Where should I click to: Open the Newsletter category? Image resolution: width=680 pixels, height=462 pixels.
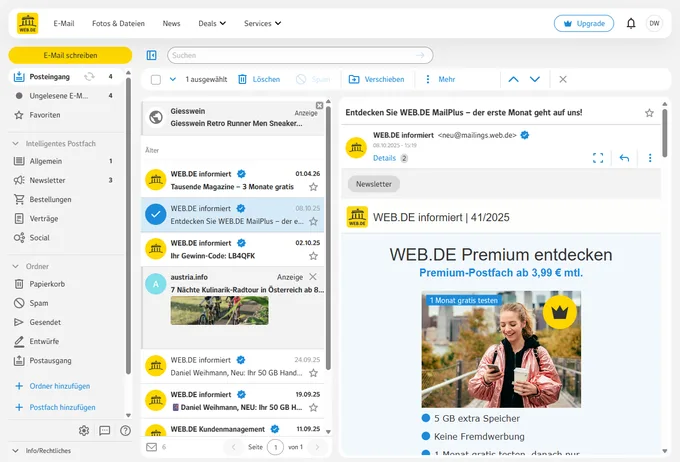tap(66, 180)
